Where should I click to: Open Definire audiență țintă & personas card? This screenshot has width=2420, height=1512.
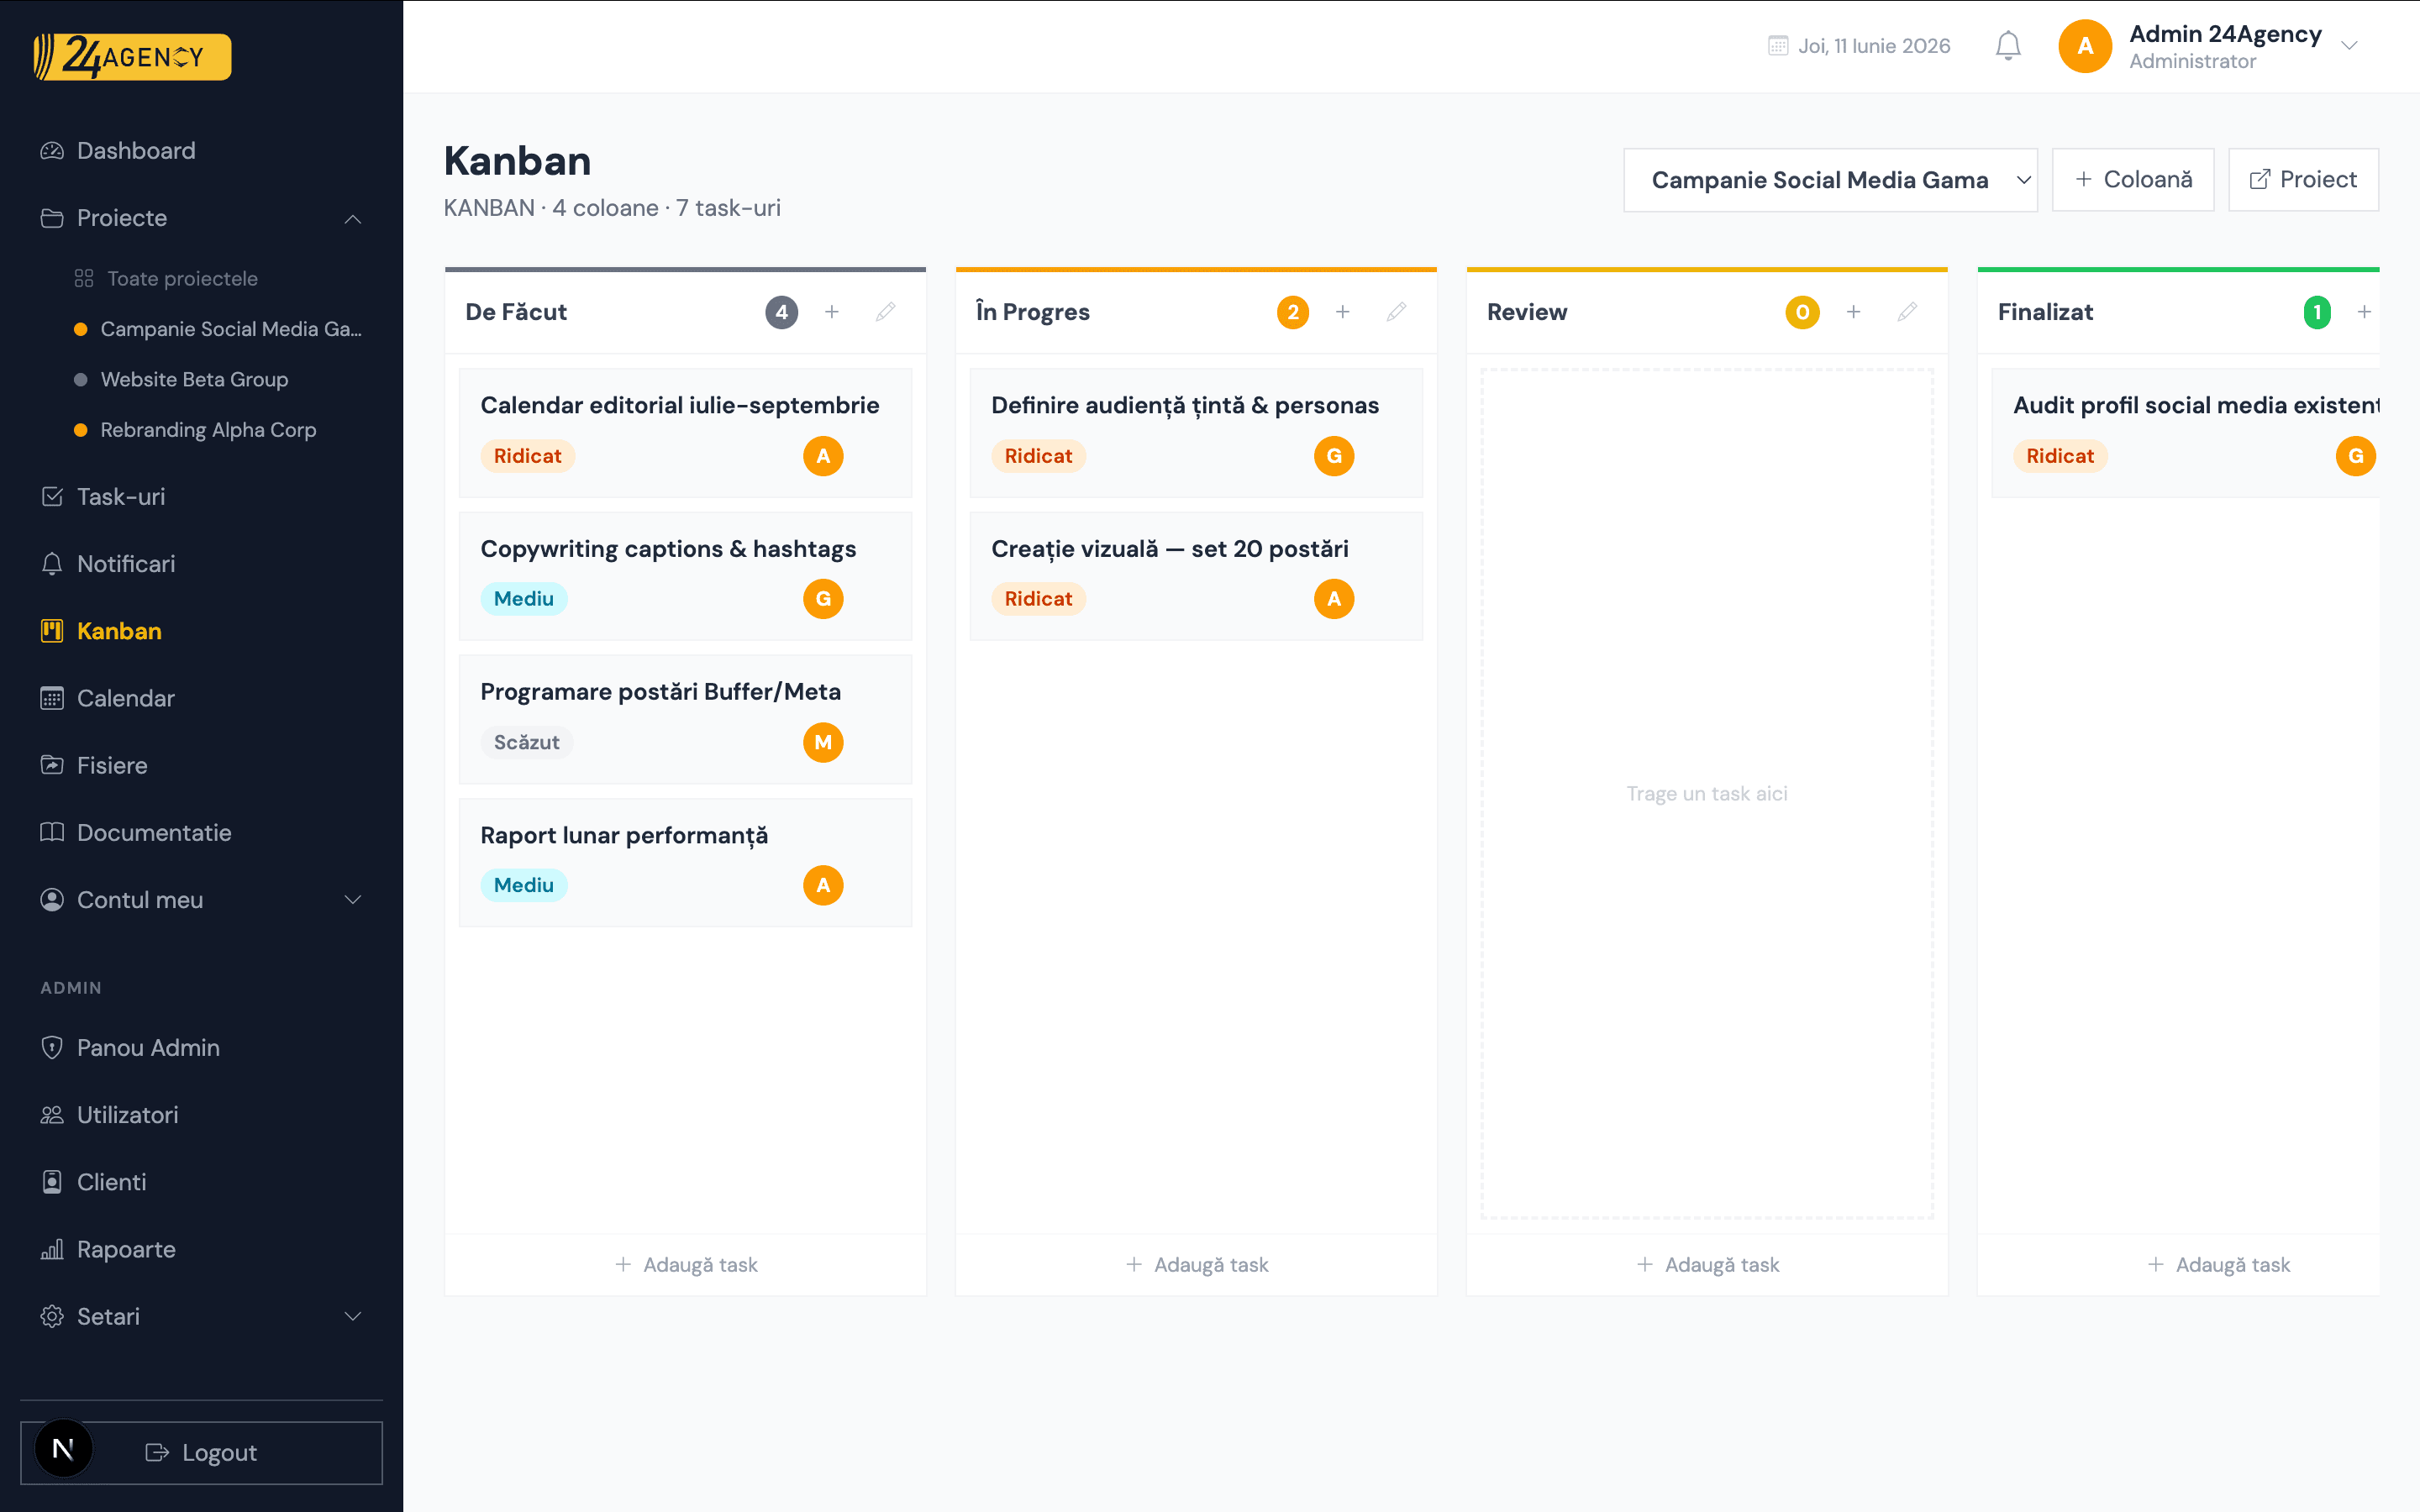pyautogui.click(x=1196, y=433)
